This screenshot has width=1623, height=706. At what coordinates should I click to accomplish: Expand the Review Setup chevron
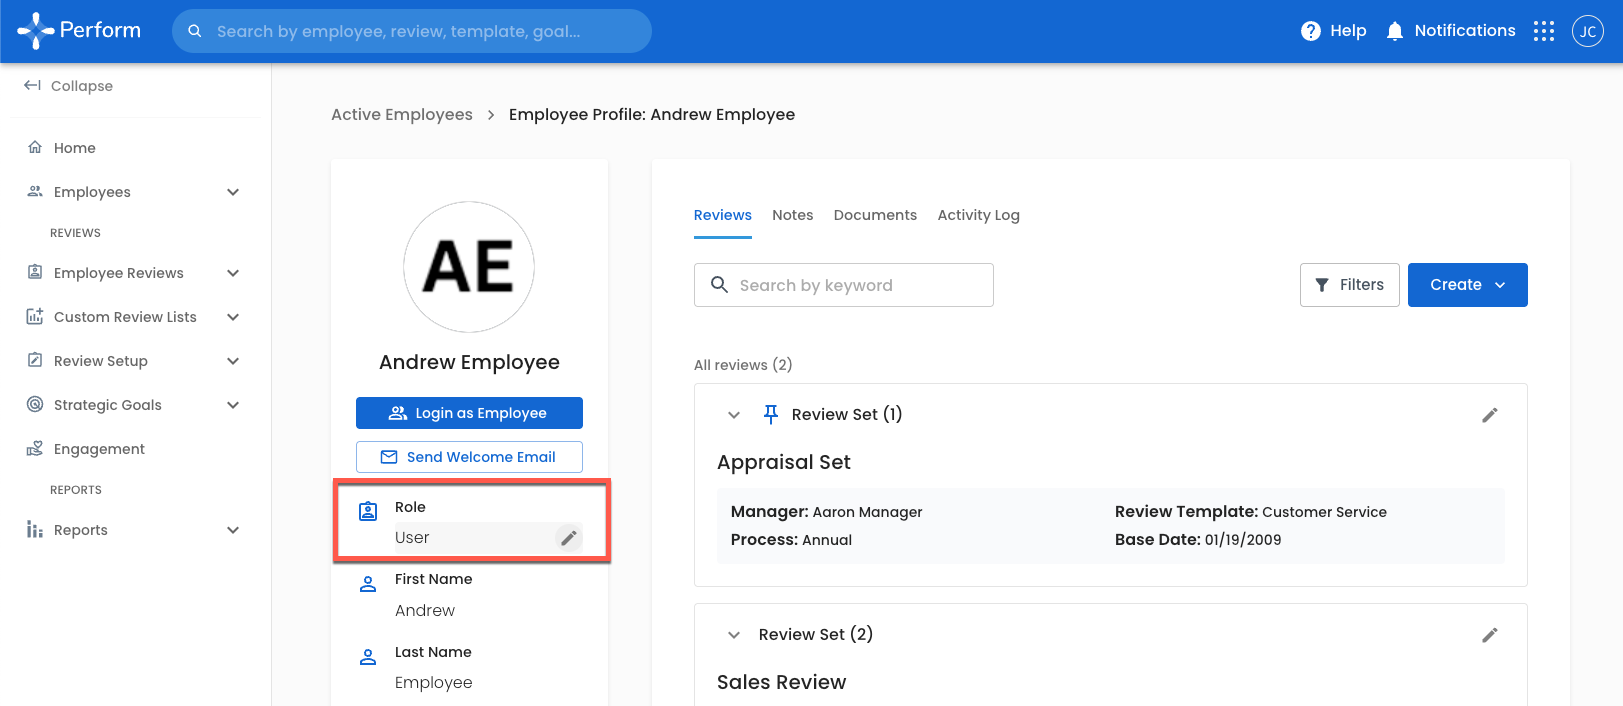click(233, 361)
